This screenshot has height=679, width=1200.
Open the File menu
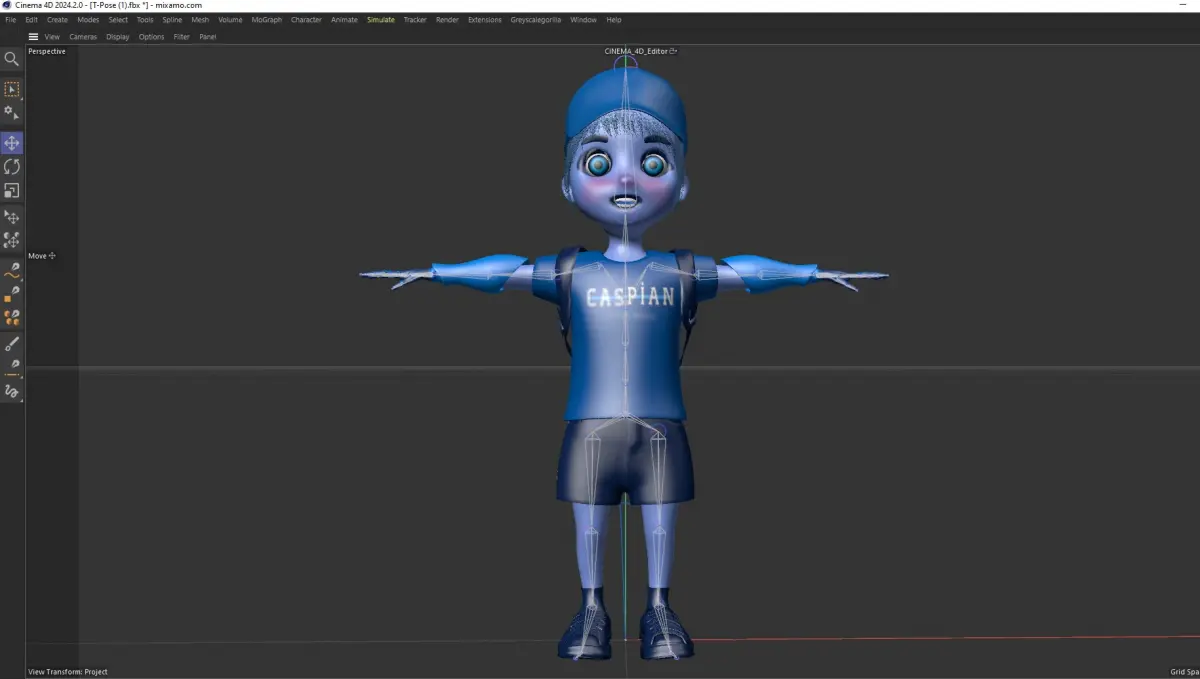click(x=11, y=20)
